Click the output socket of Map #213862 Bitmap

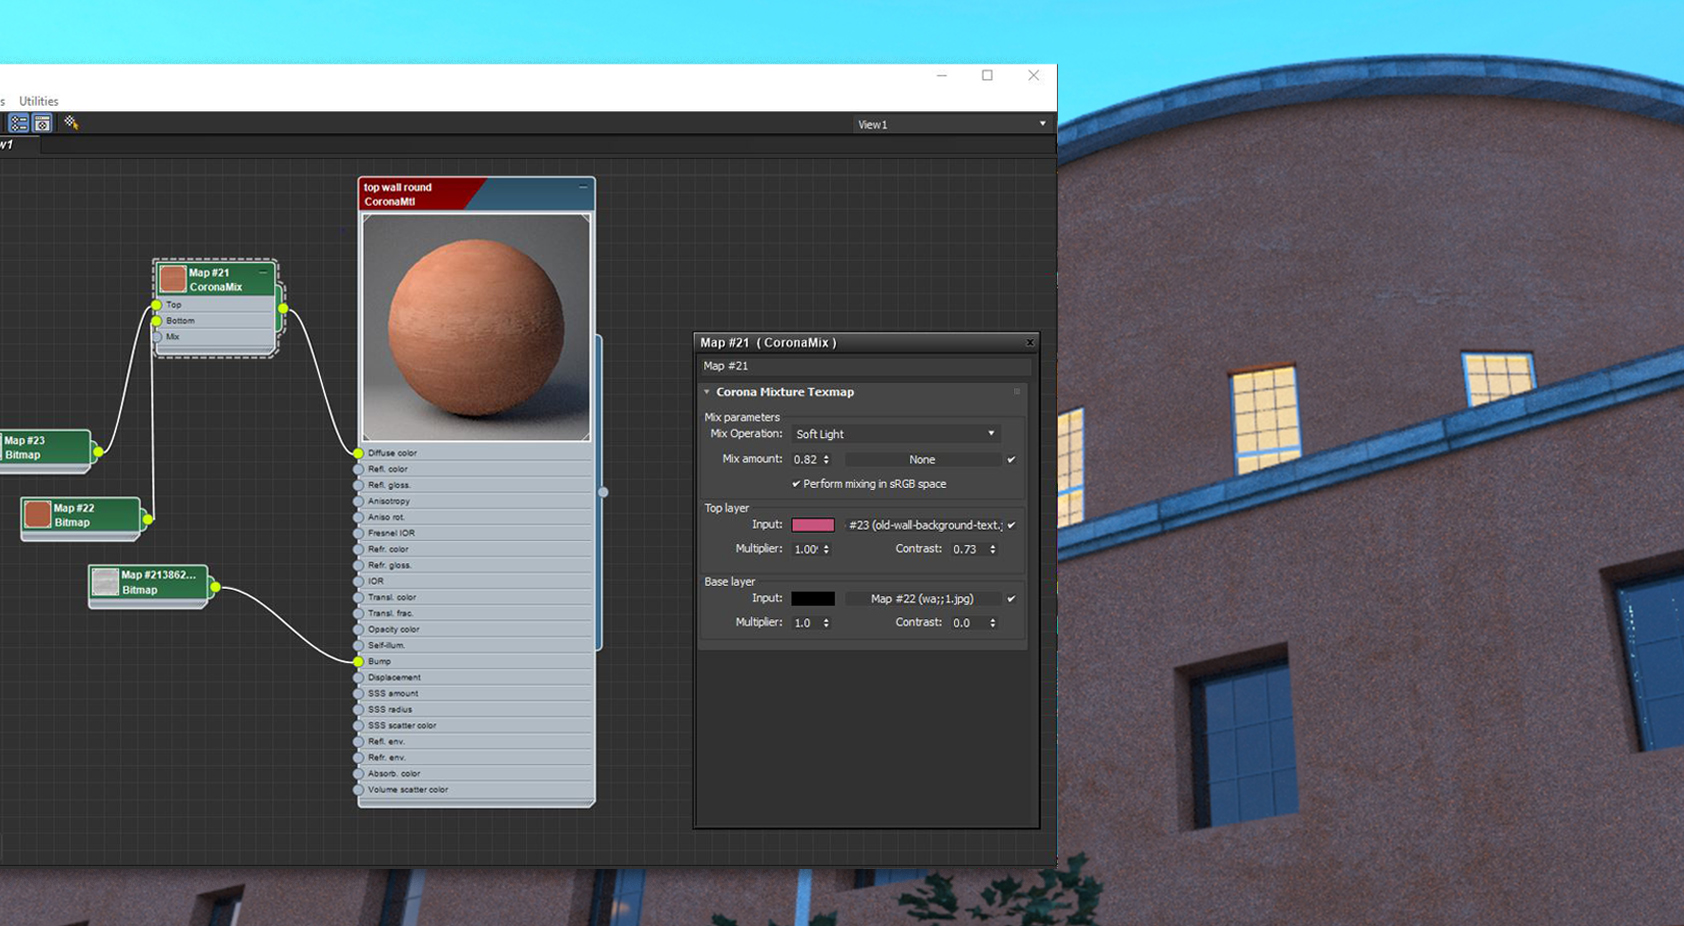coord(215,587)
